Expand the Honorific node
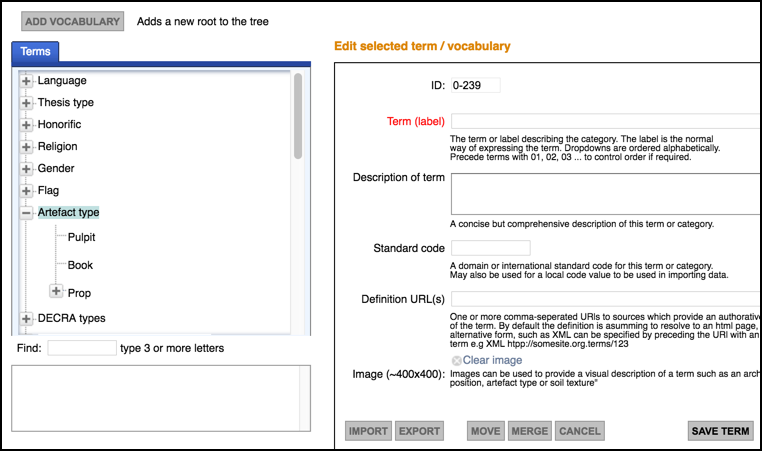 click(26, 124)
